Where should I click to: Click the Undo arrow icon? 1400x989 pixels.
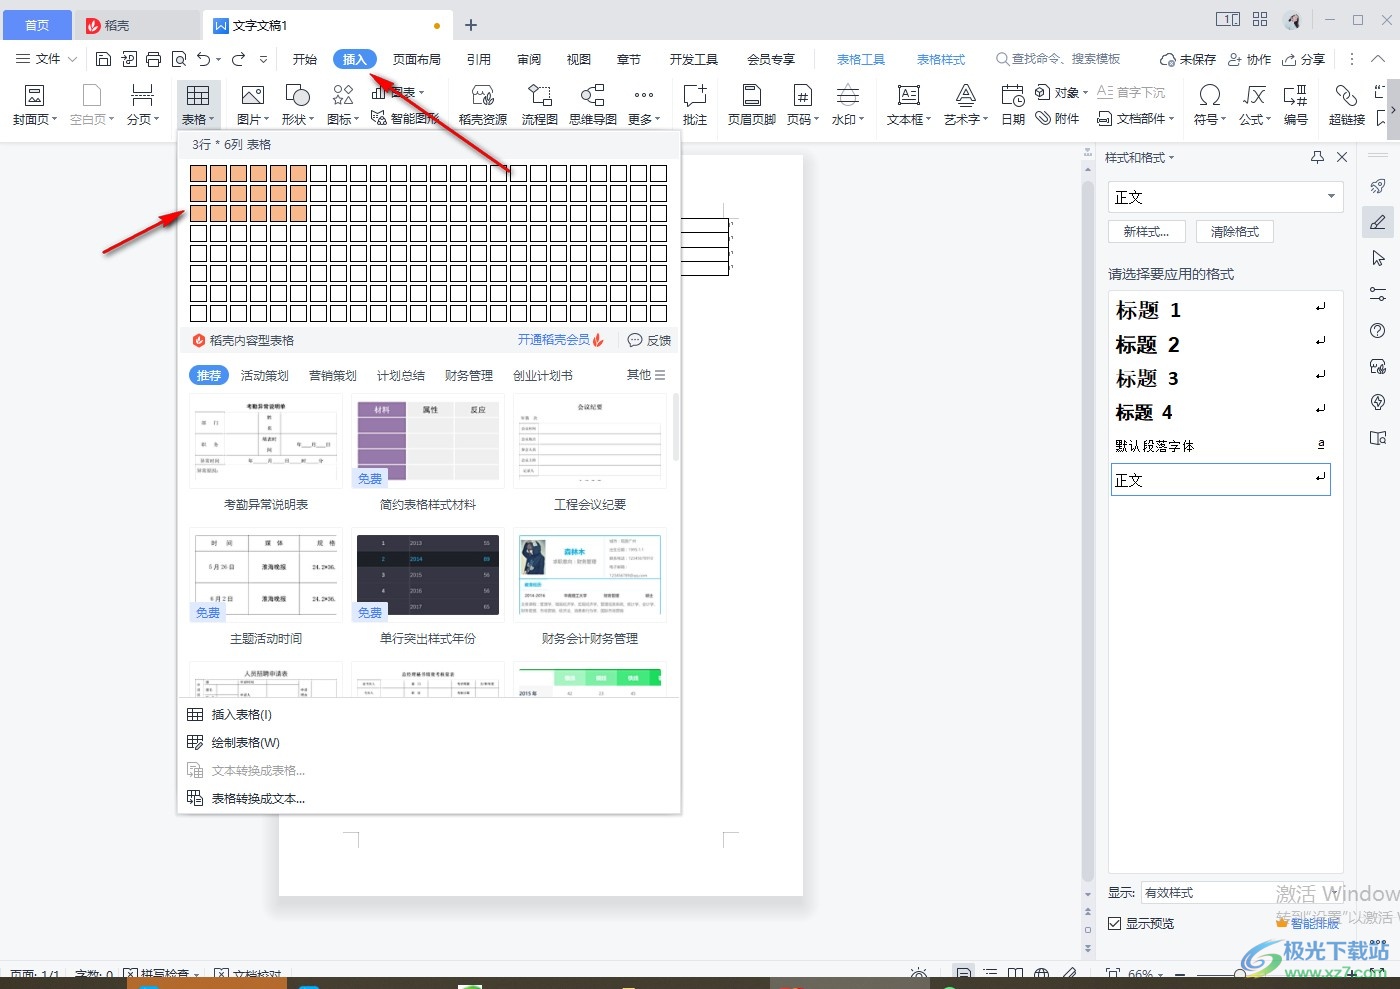coord(204,59)
